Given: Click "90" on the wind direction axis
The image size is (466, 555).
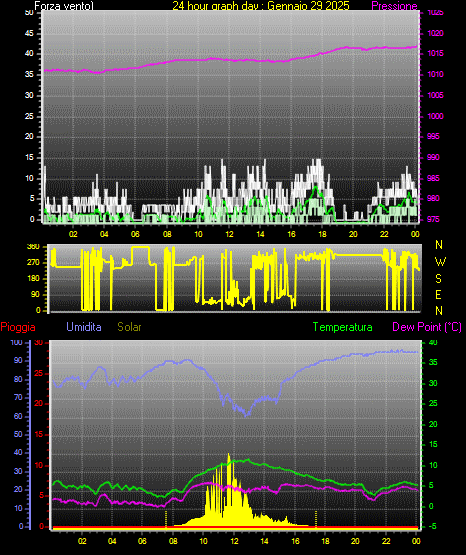Looking at the screenshot, I should click(x=35, y=294).
